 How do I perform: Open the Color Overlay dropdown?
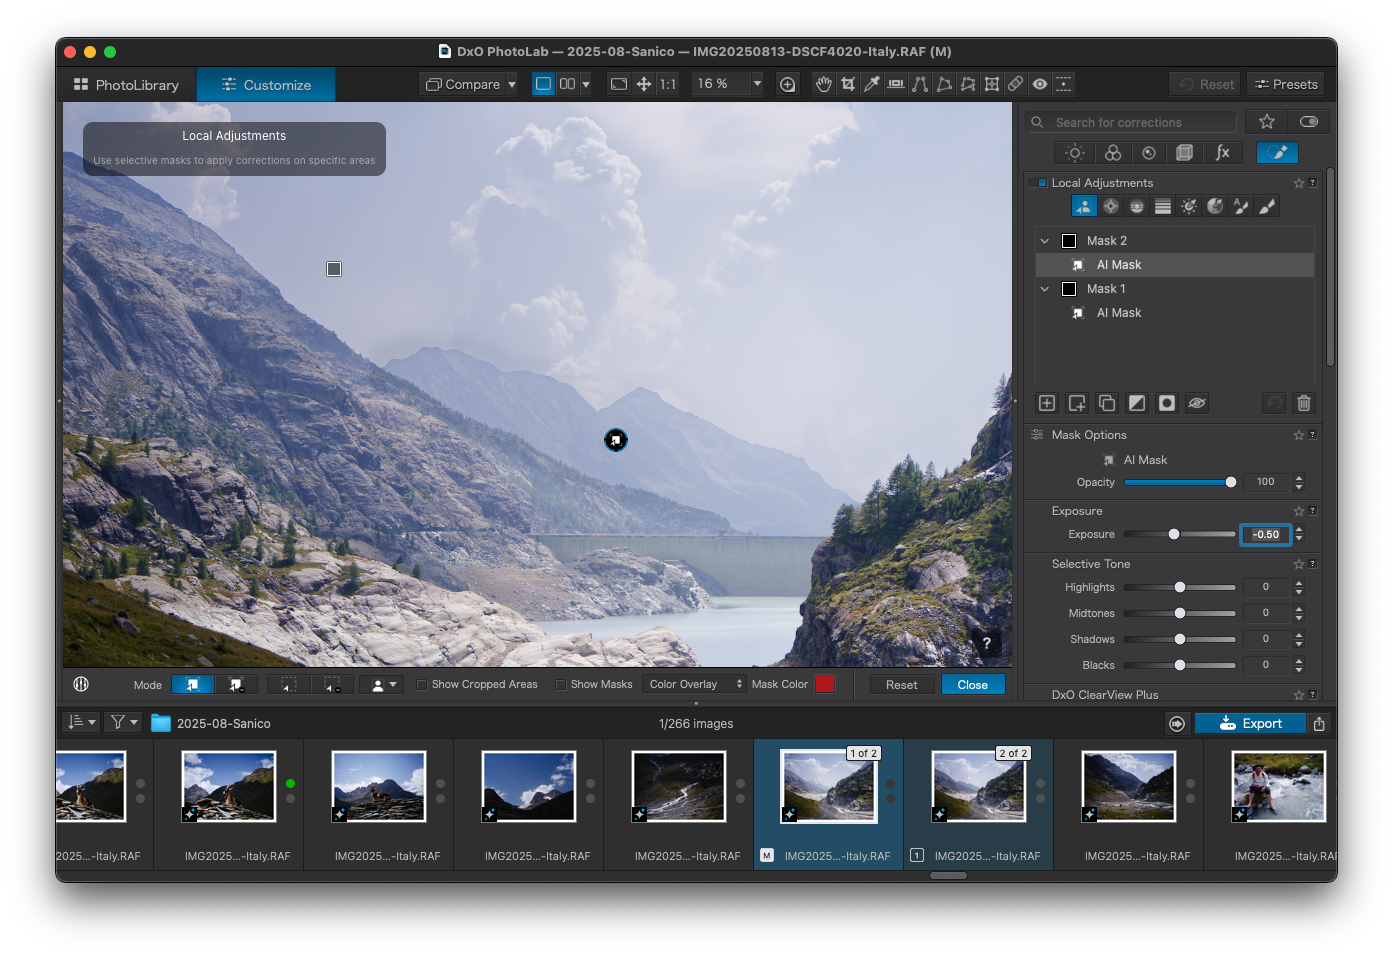pyautogui.click(x=695, y=685)
